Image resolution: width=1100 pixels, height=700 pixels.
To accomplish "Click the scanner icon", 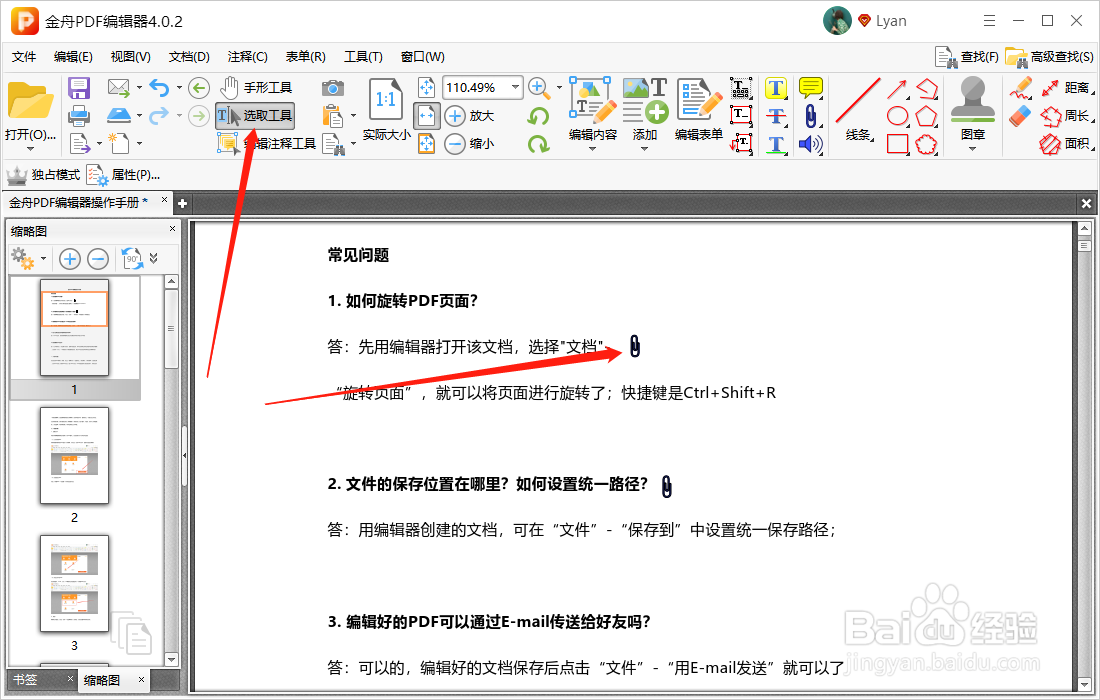I will tap(119, 115).
